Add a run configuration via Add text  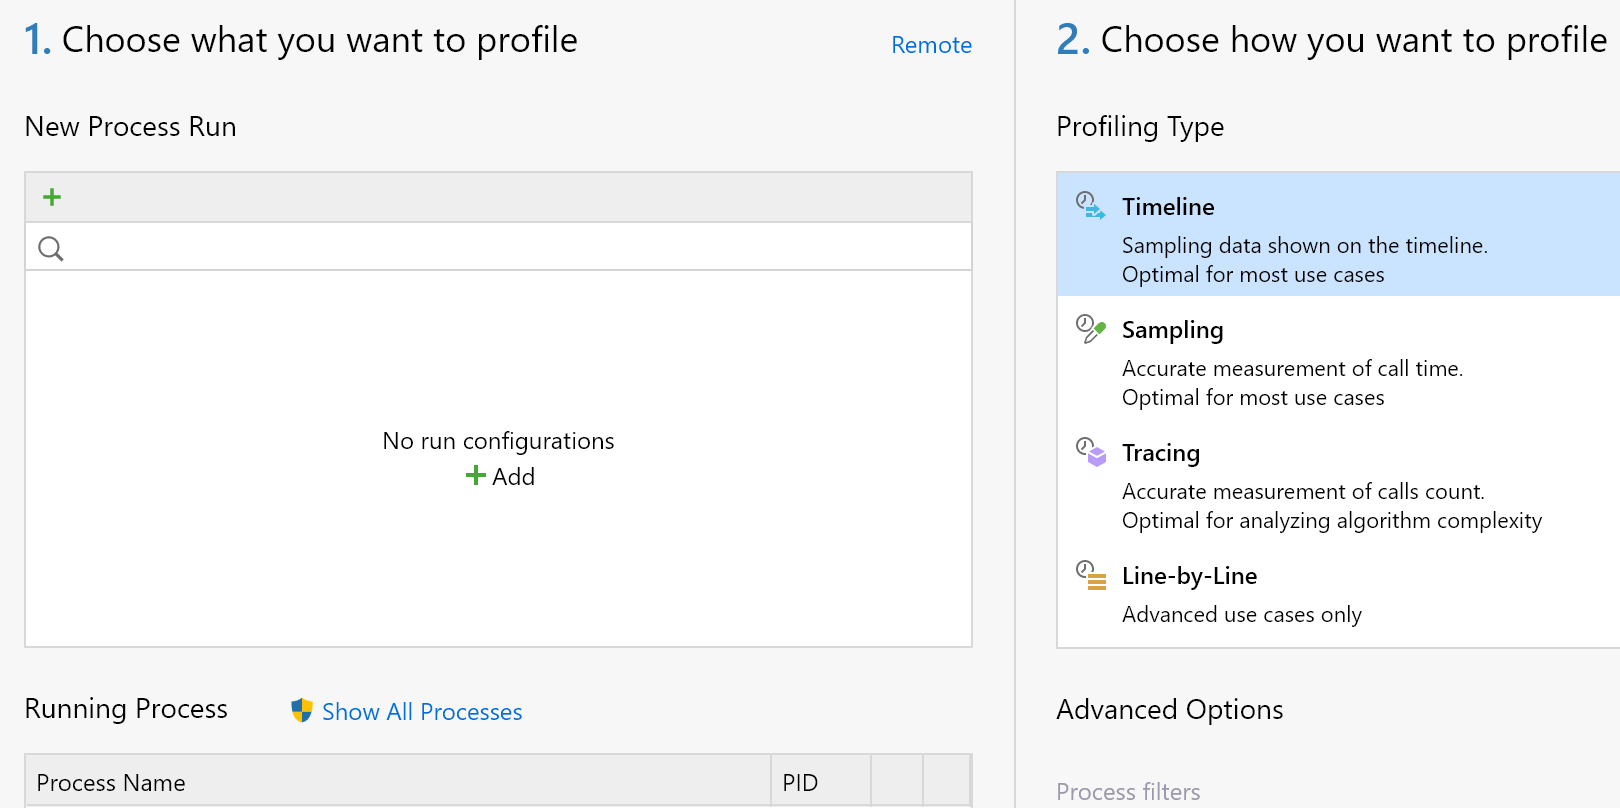pos(514,477)
